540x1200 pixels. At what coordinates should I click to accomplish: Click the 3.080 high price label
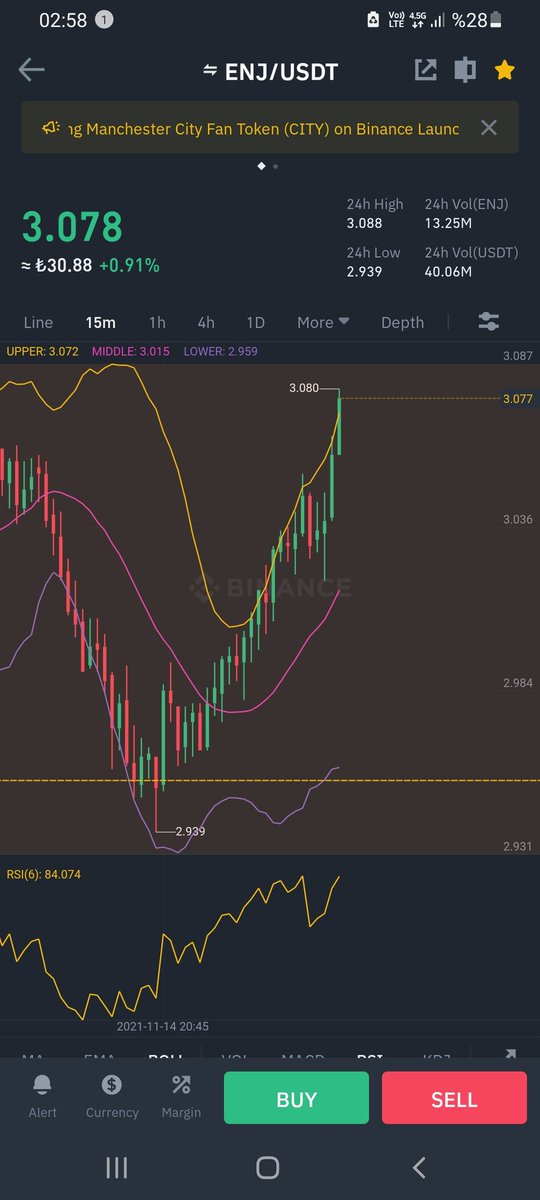pyautogui.click(x=304, y=387)
